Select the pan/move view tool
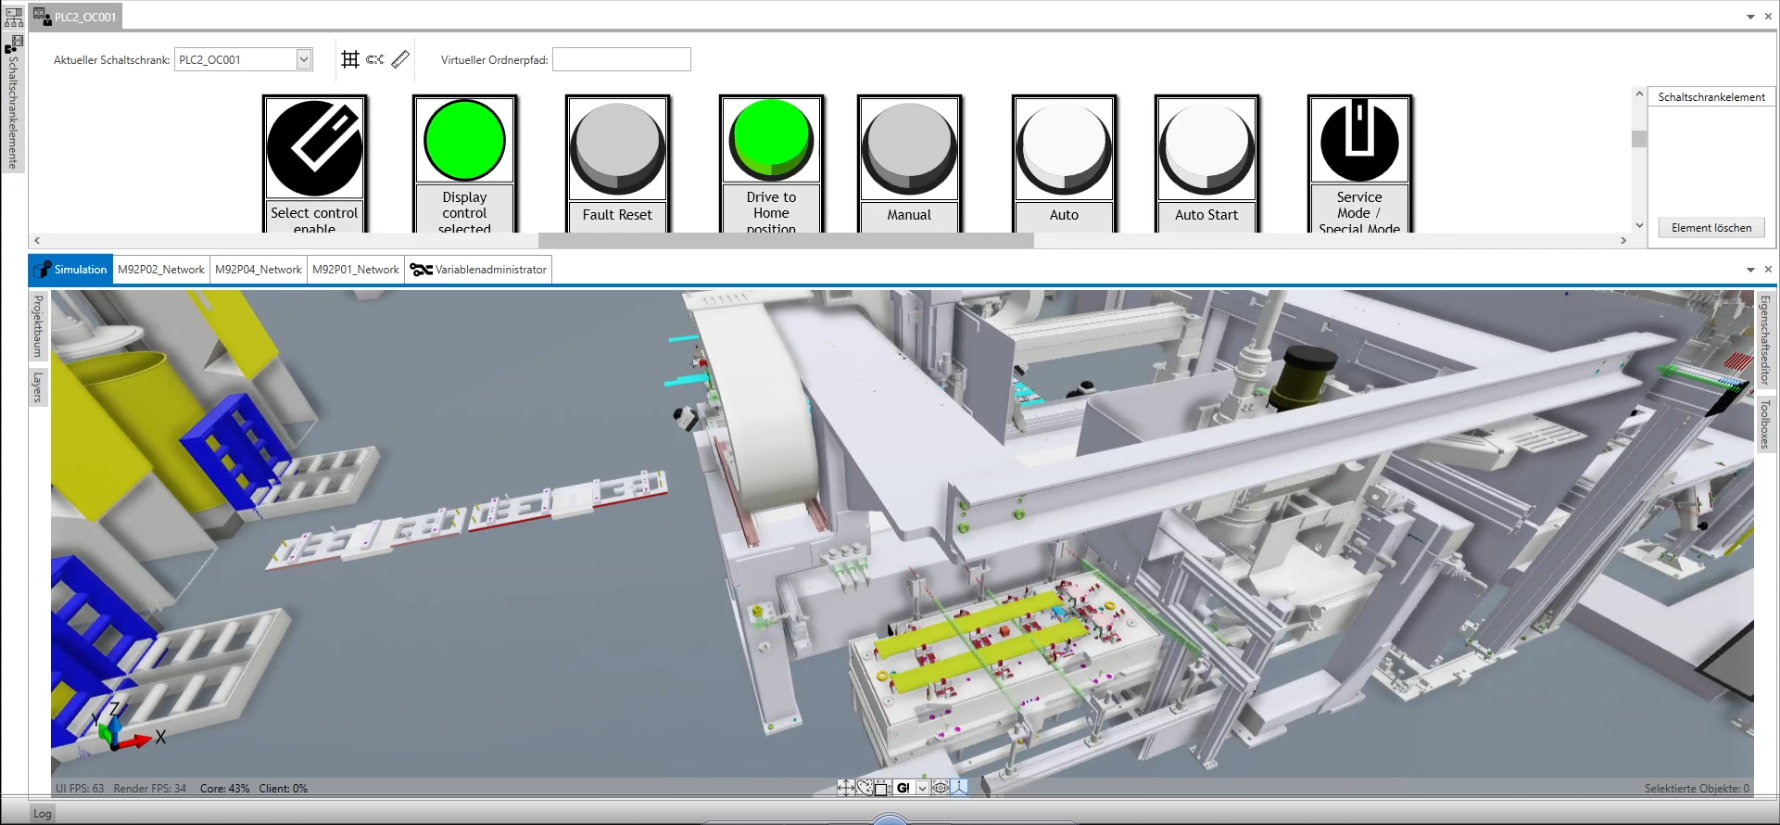1780x825 pixels. click(846, 788)
